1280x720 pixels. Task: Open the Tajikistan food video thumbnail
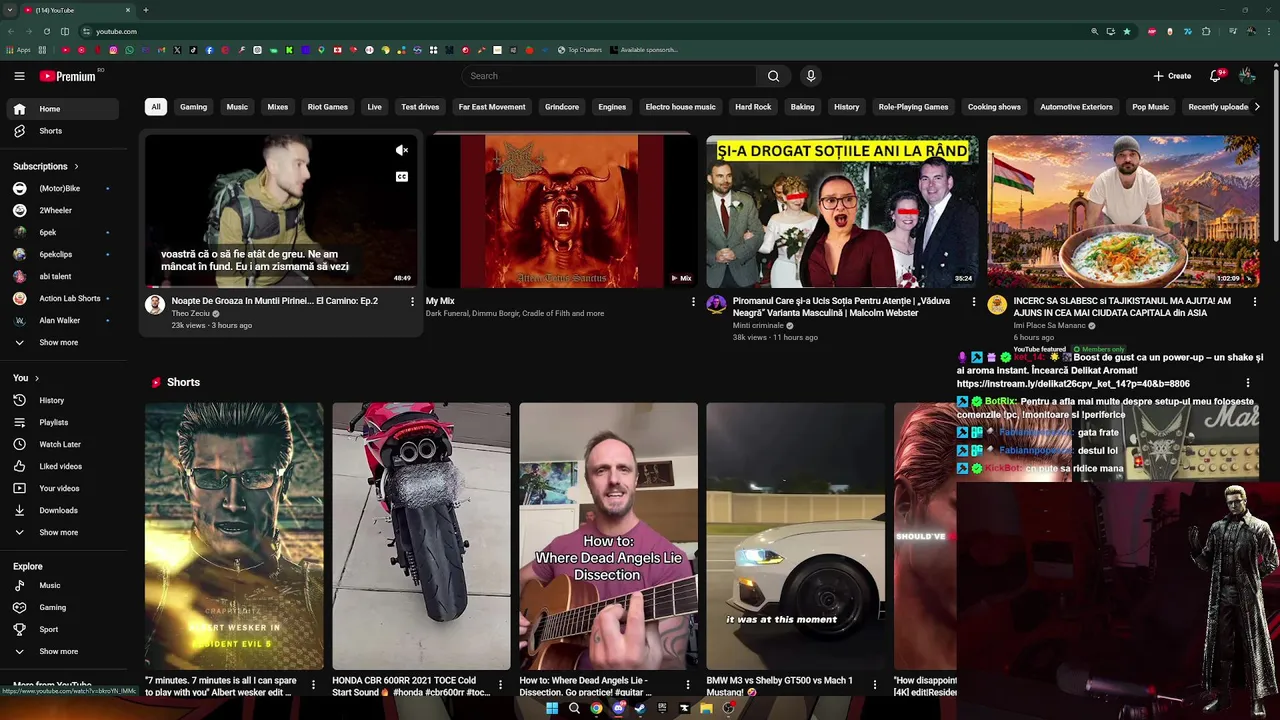click(x=1123, y=211)
